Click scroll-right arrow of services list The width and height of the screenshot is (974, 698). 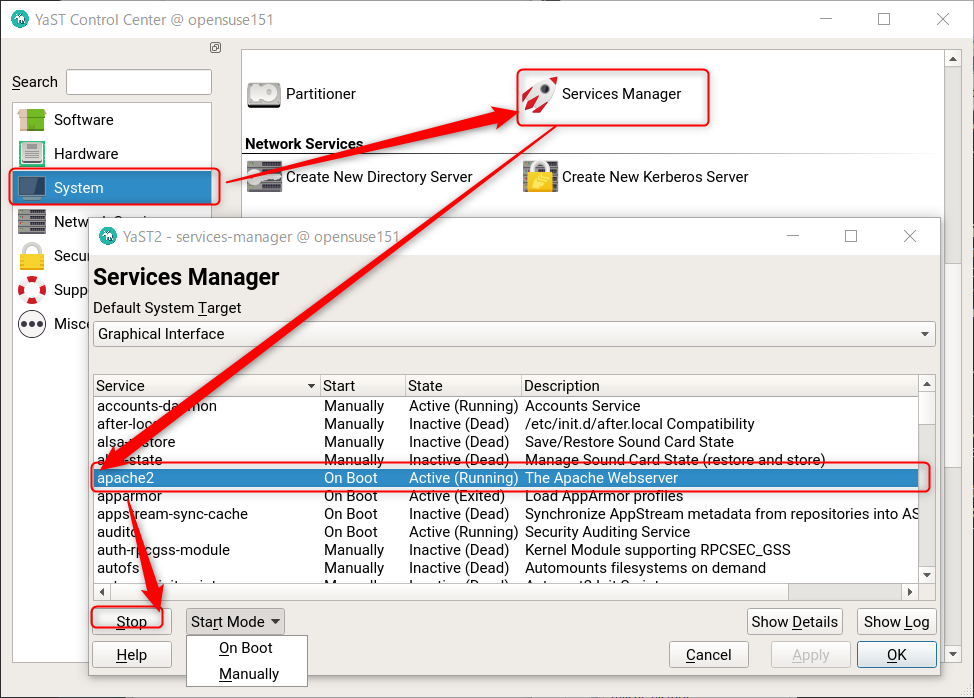[910, 591]
